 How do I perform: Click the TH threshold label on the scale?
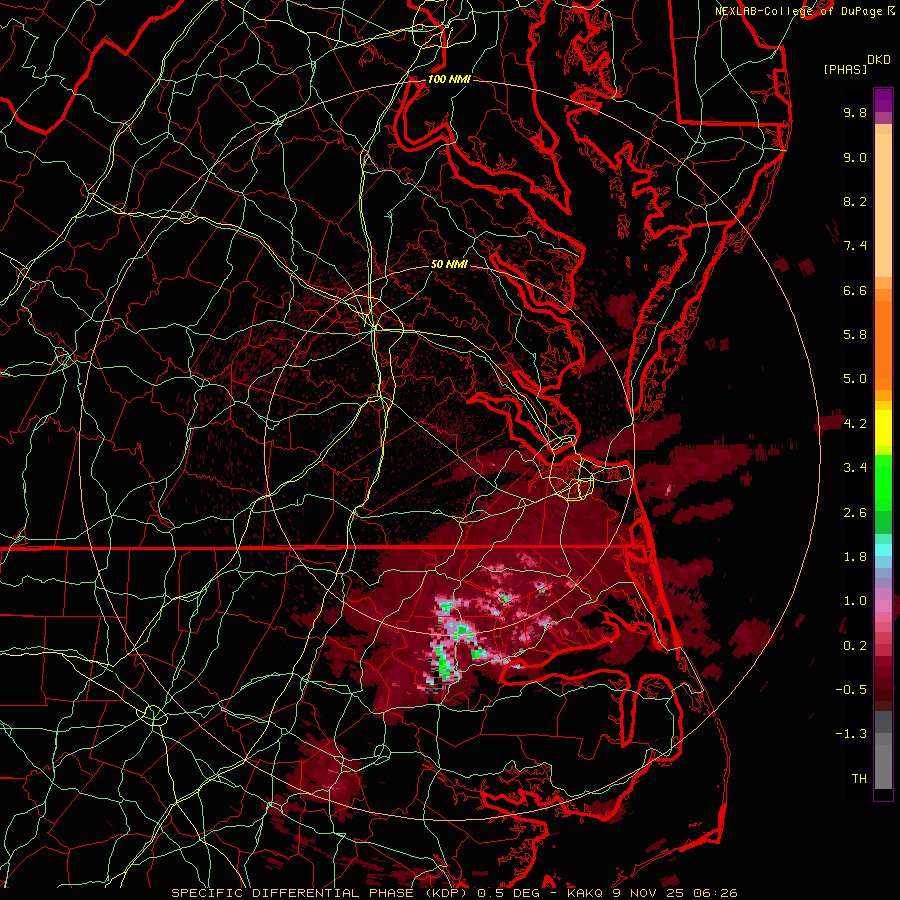point(859,779)
